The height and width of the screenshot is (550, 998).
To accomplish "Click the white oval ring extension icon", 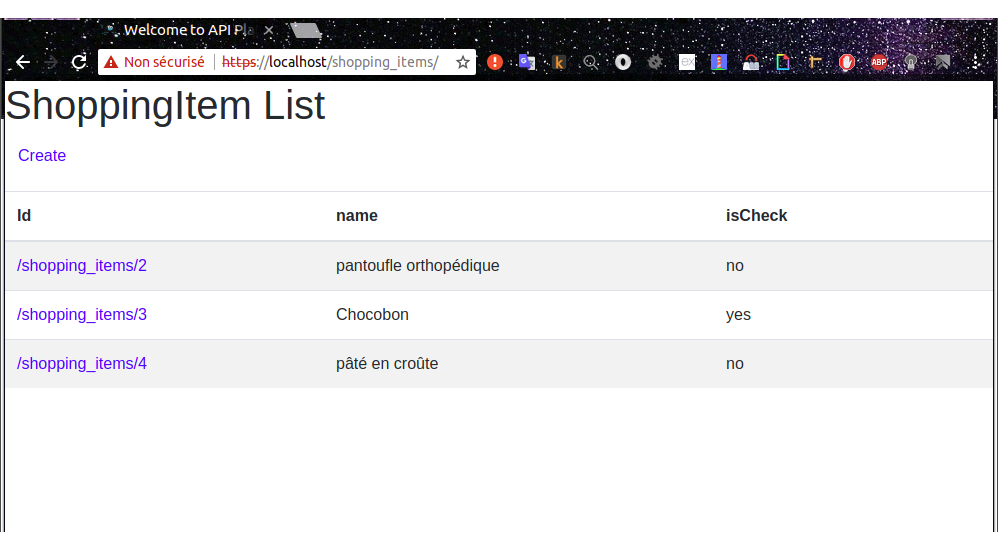I will point(623,62).
